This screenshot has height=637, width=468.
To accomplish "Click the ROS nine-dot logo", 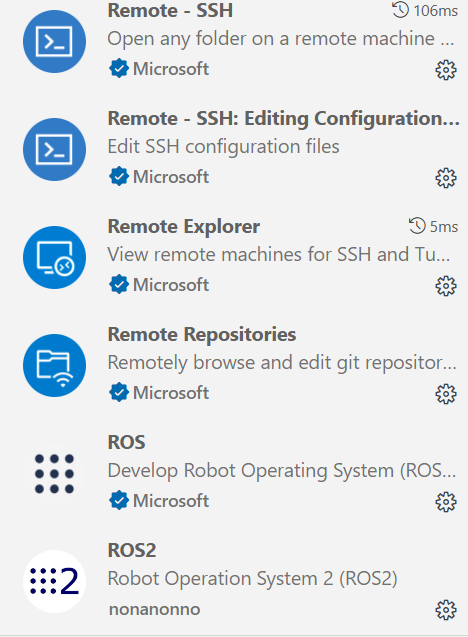I will tap(54, 474).
